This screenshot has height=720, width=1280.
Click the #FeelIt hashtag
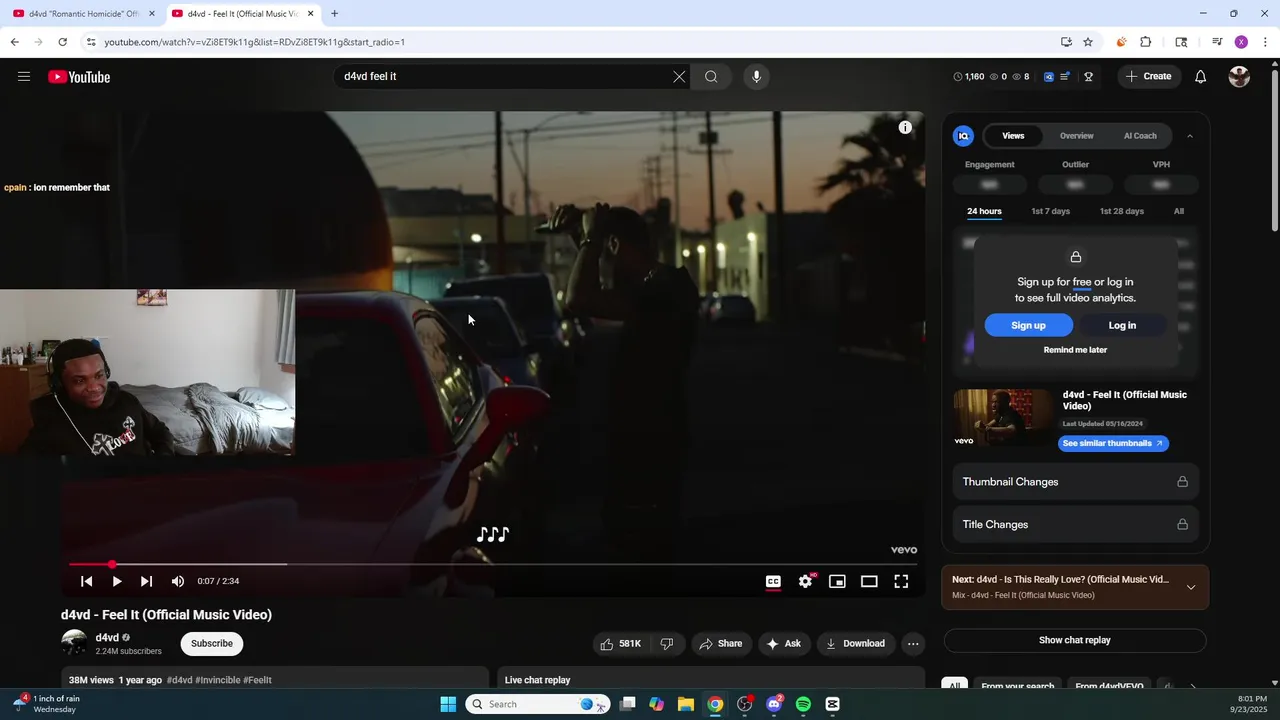click(257, 680)
